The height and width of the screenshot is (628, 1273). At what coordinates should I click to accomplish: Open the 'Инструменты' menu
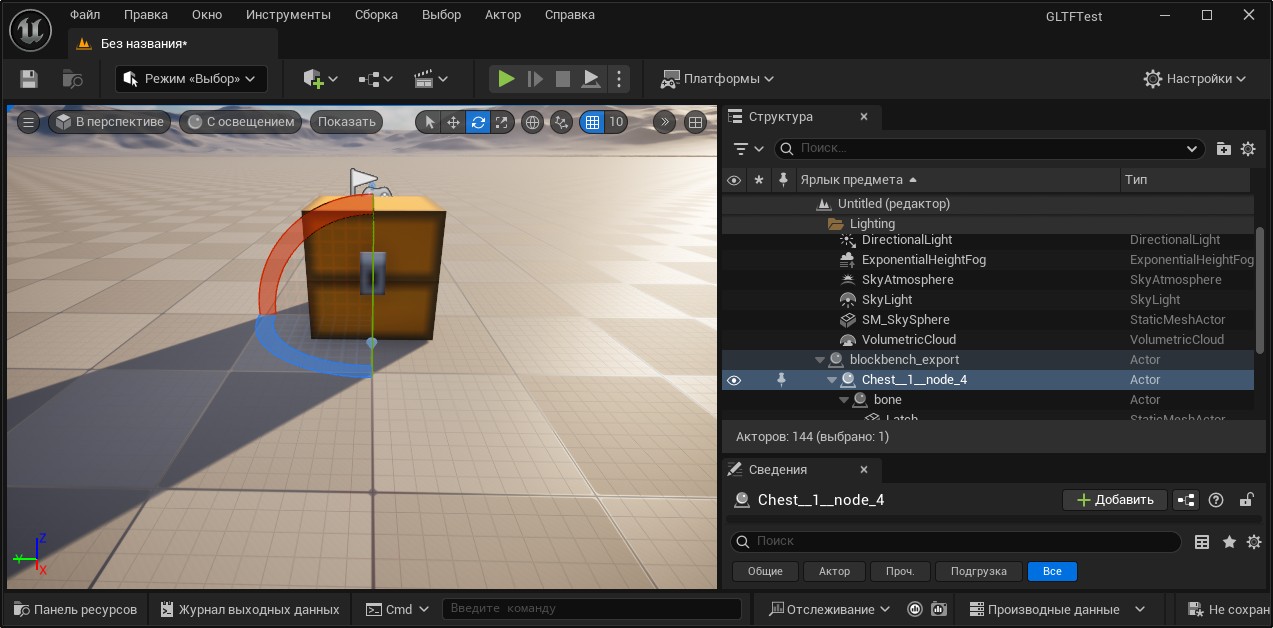(288, 15)
